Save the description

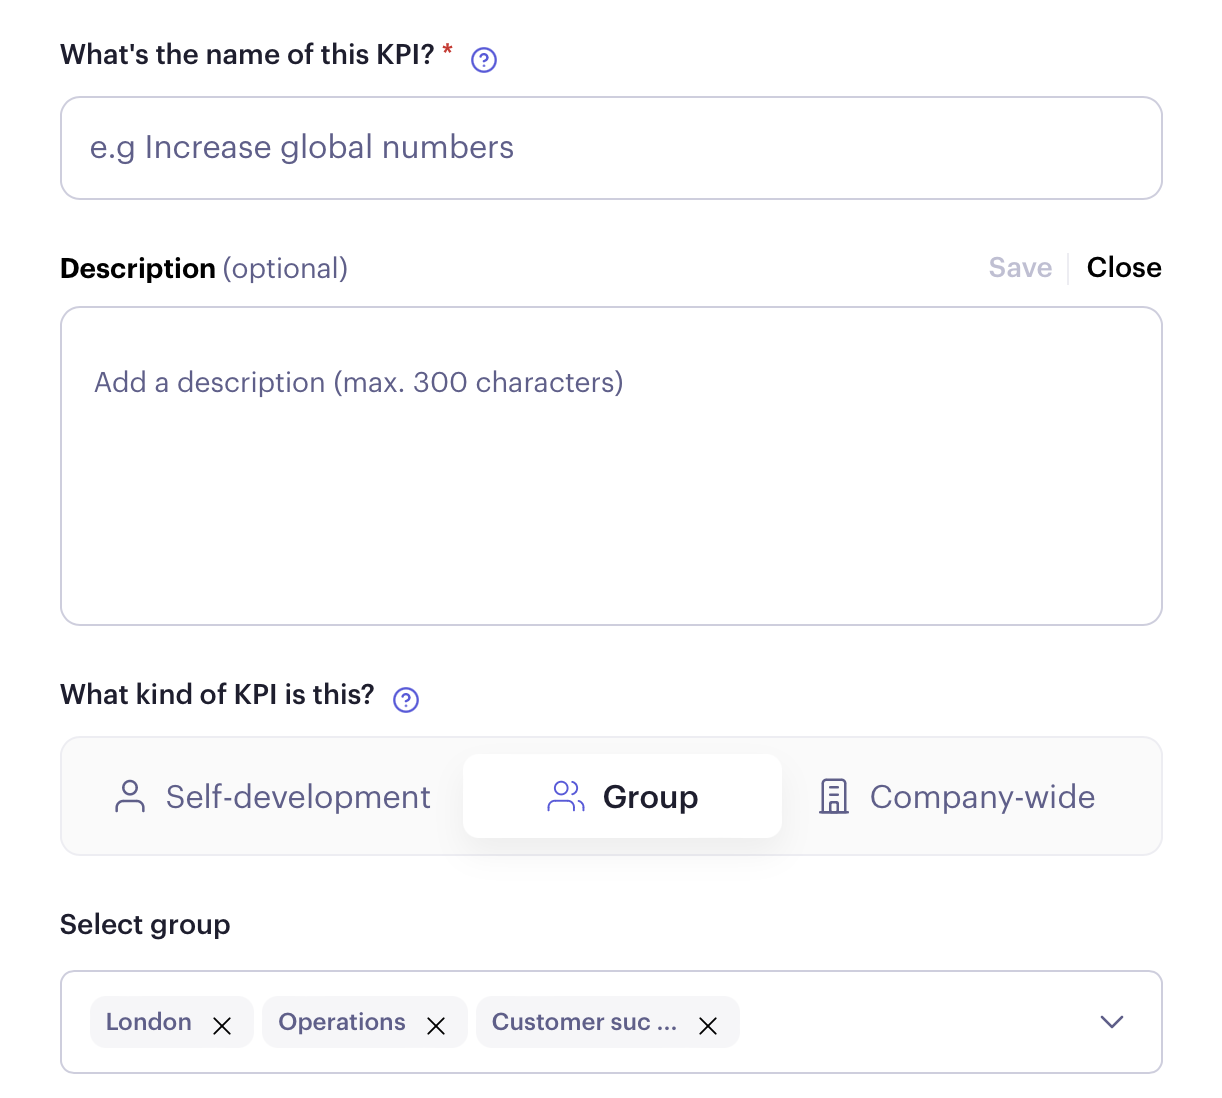[1020, 268]
